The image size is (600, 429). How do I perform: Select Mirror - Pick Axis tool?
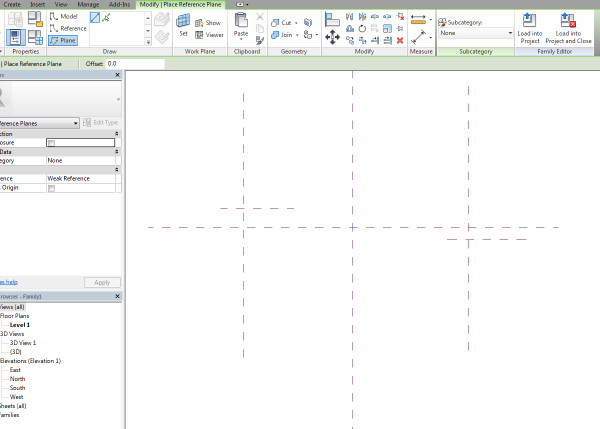[x=350, y=16]
